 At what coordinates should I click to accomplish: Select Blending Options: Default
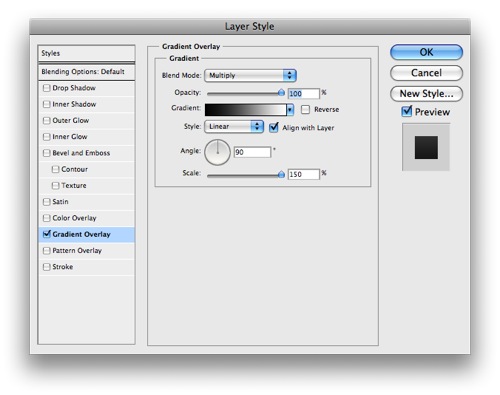click(x=86, y=72)
